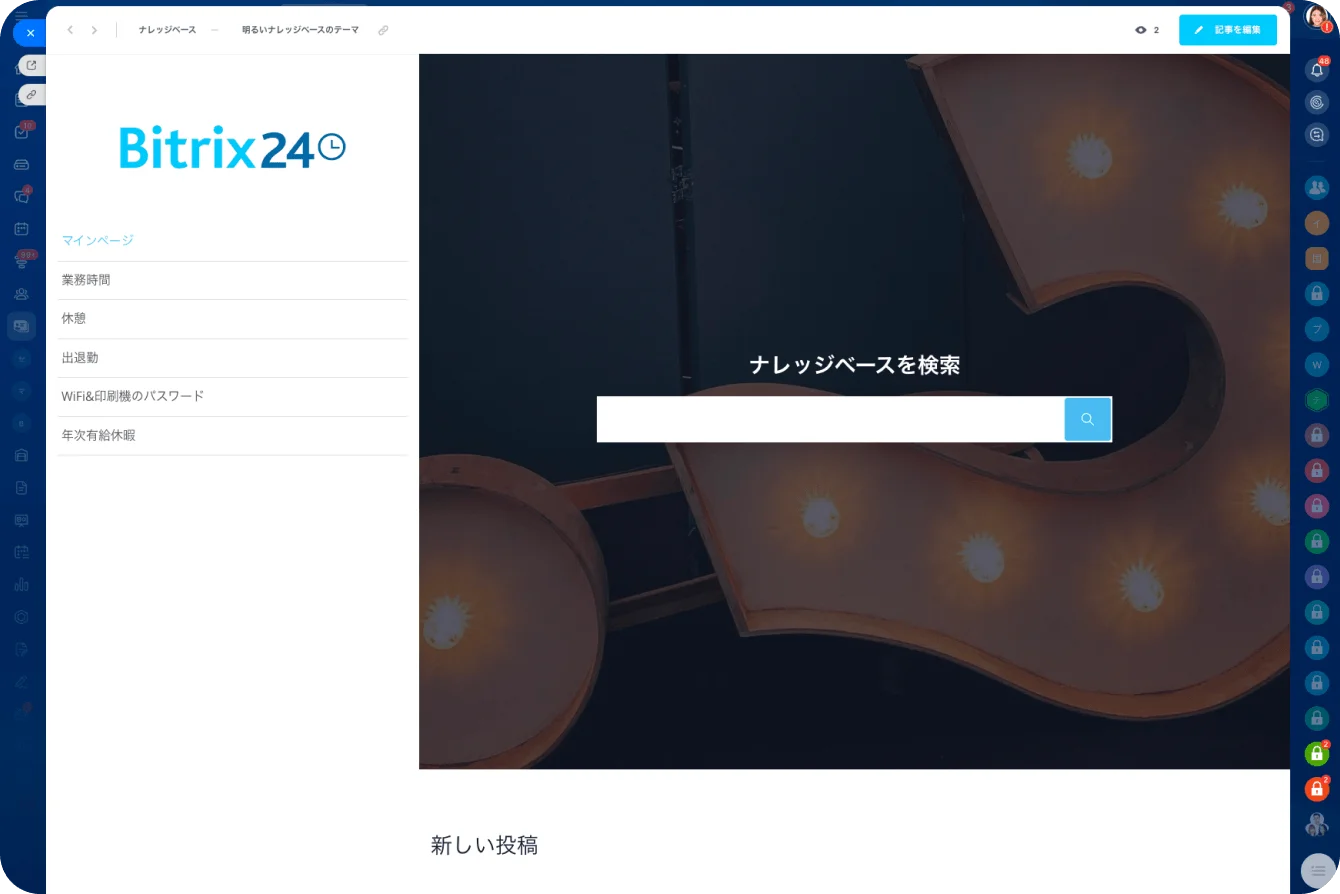Image resolution: width=1340 pixels, height=894 pixels.
Task: Open the Employees icon in the left sidebar
Action: tap(21, 293)
